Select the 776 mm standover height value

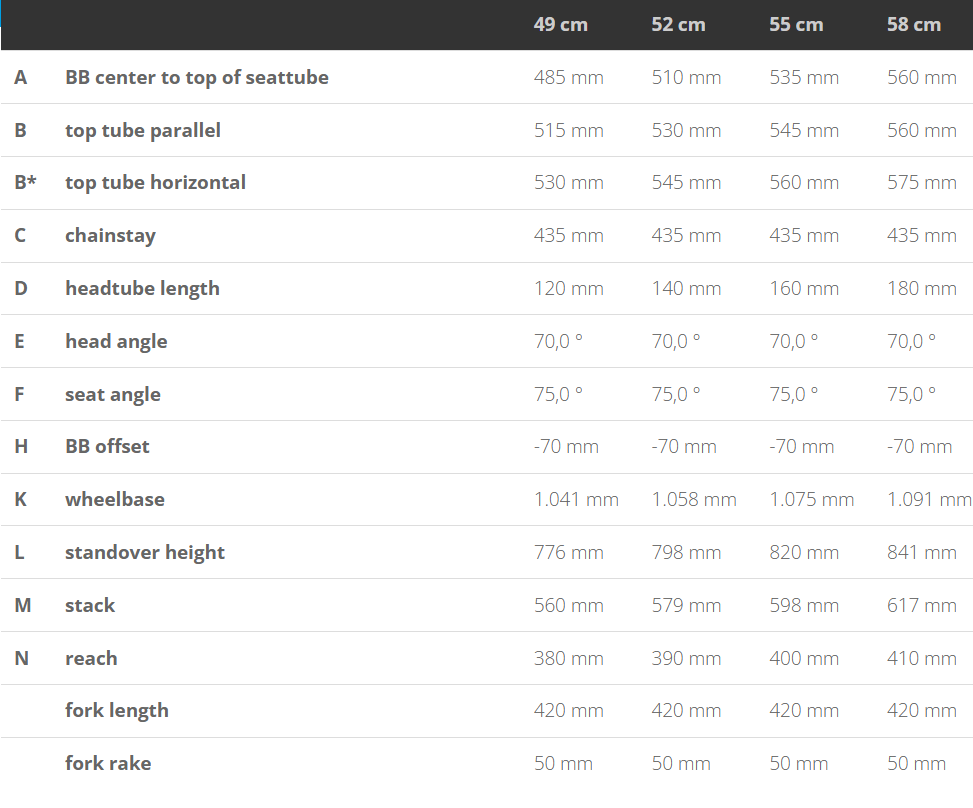coord(568,552)
